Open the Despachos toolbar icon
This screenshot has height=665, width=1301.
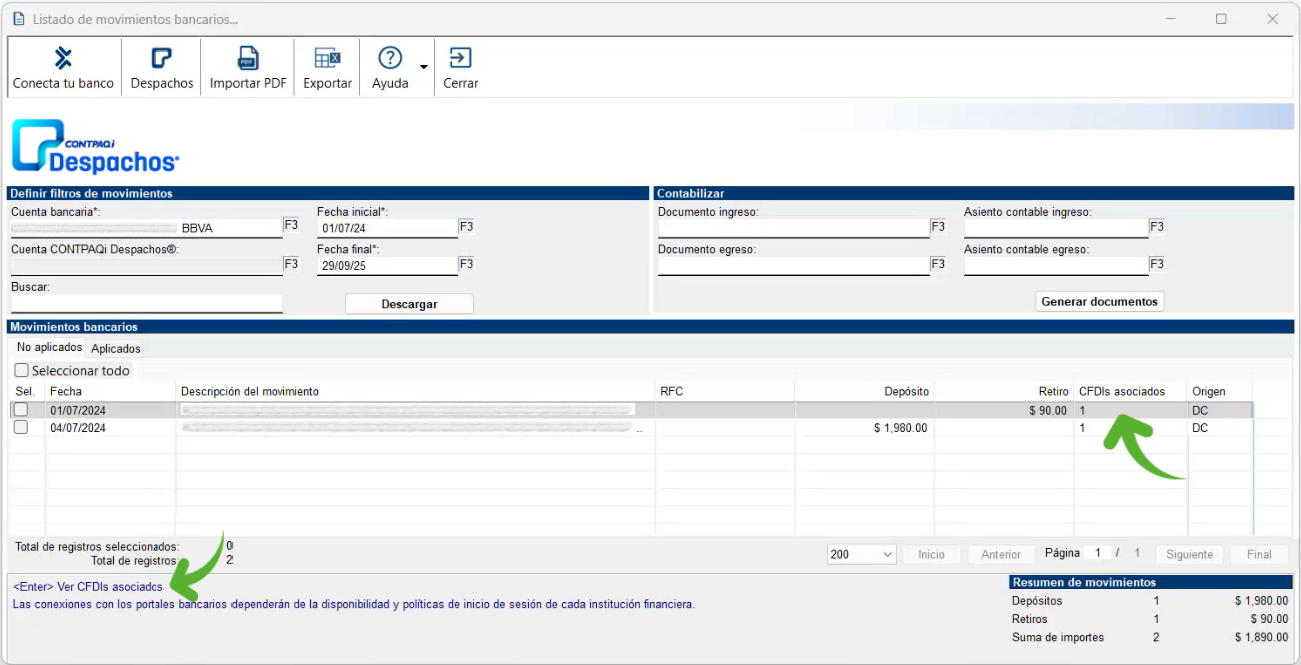pyautogui.click(x=161, y=58)
